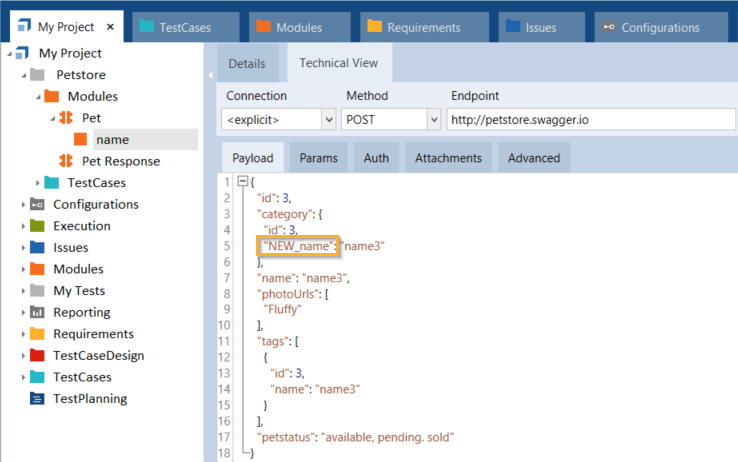738x462 pixels.
Task: Collapse the Petstore tree node
Action: [x=22, y=75]
